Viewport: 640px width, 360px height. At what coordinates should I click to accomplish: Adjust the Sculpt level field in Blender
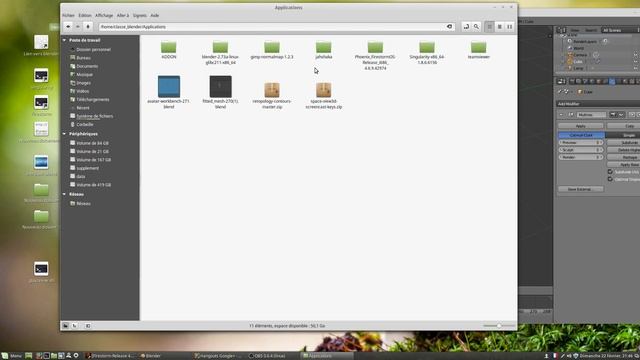(x=580, y=150)
